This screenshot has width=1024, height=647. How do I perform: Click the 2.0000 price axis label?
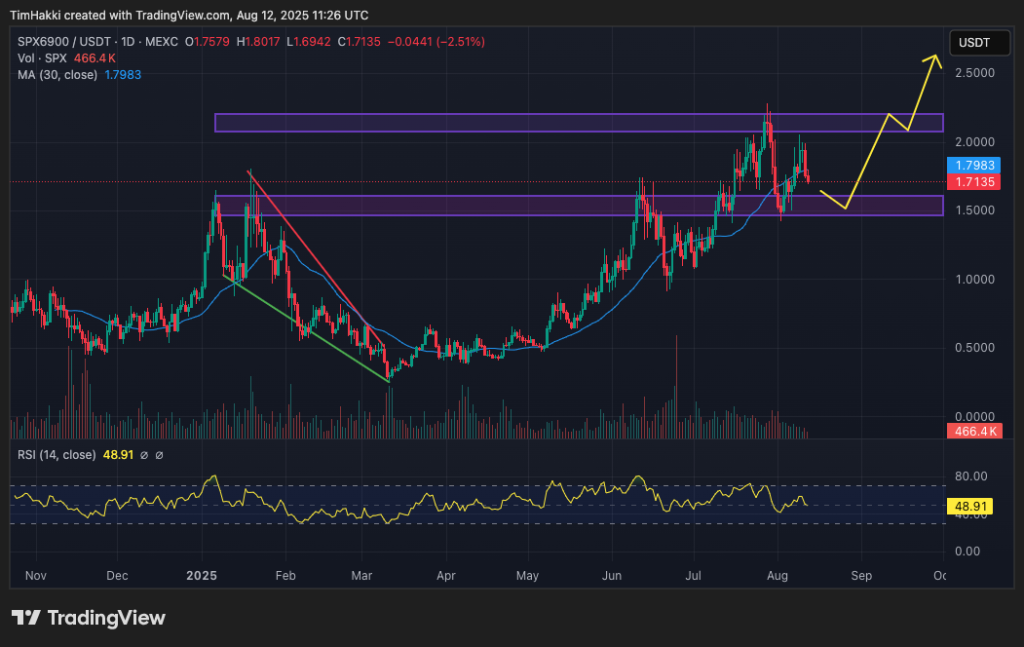(974, 142)
